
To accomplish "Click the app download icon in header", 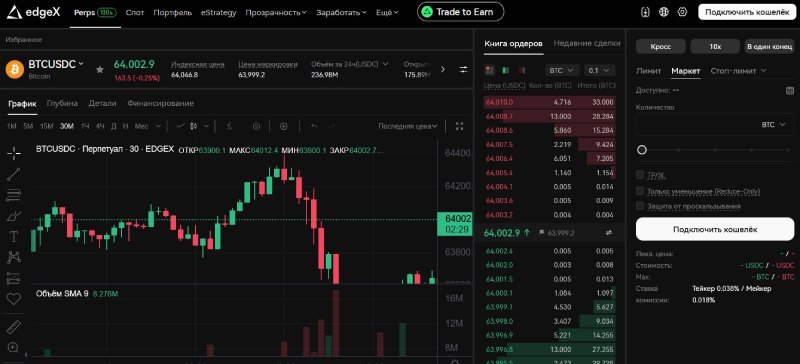I will (x=645, y=12).
